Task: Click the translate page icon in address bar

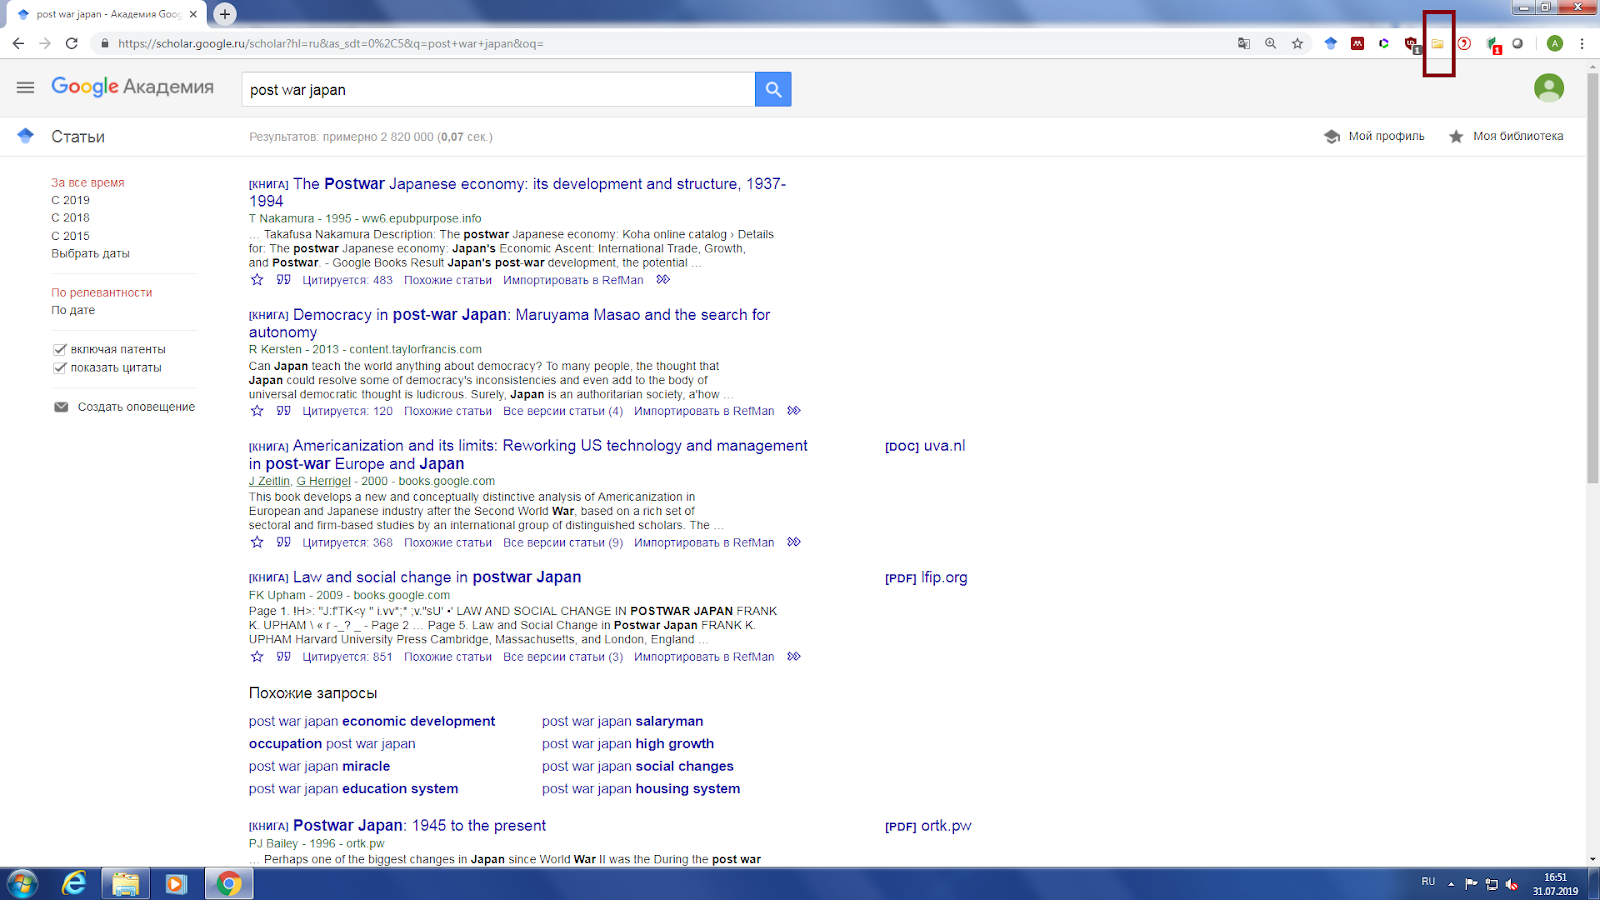Action: 1243,43
